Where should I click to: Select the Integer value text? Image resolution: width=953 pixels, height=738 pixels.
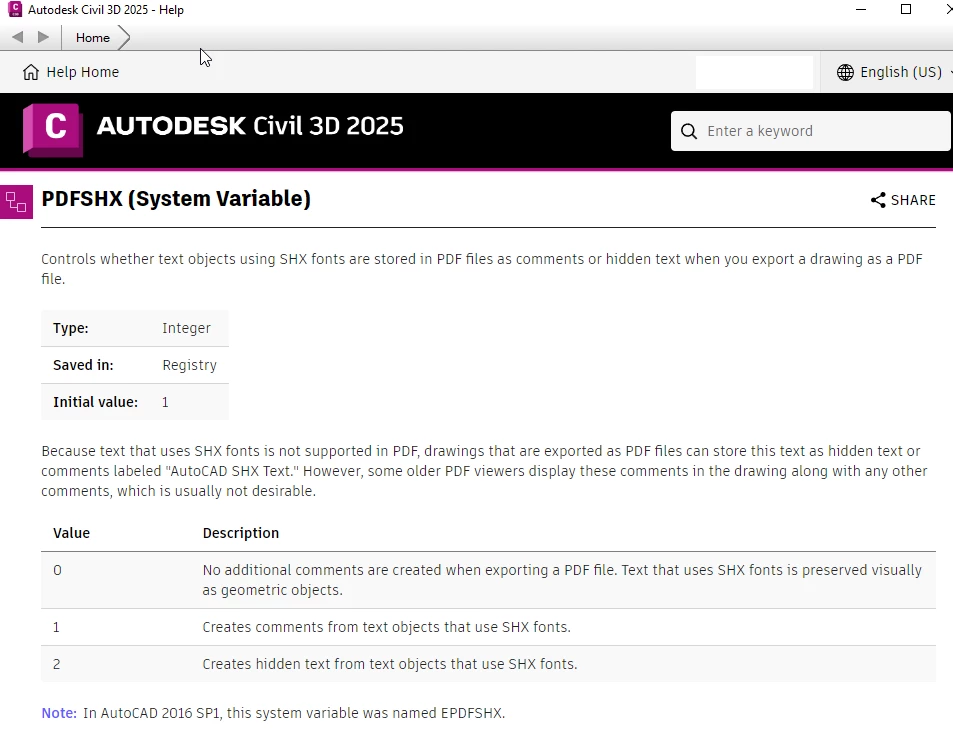187,328
